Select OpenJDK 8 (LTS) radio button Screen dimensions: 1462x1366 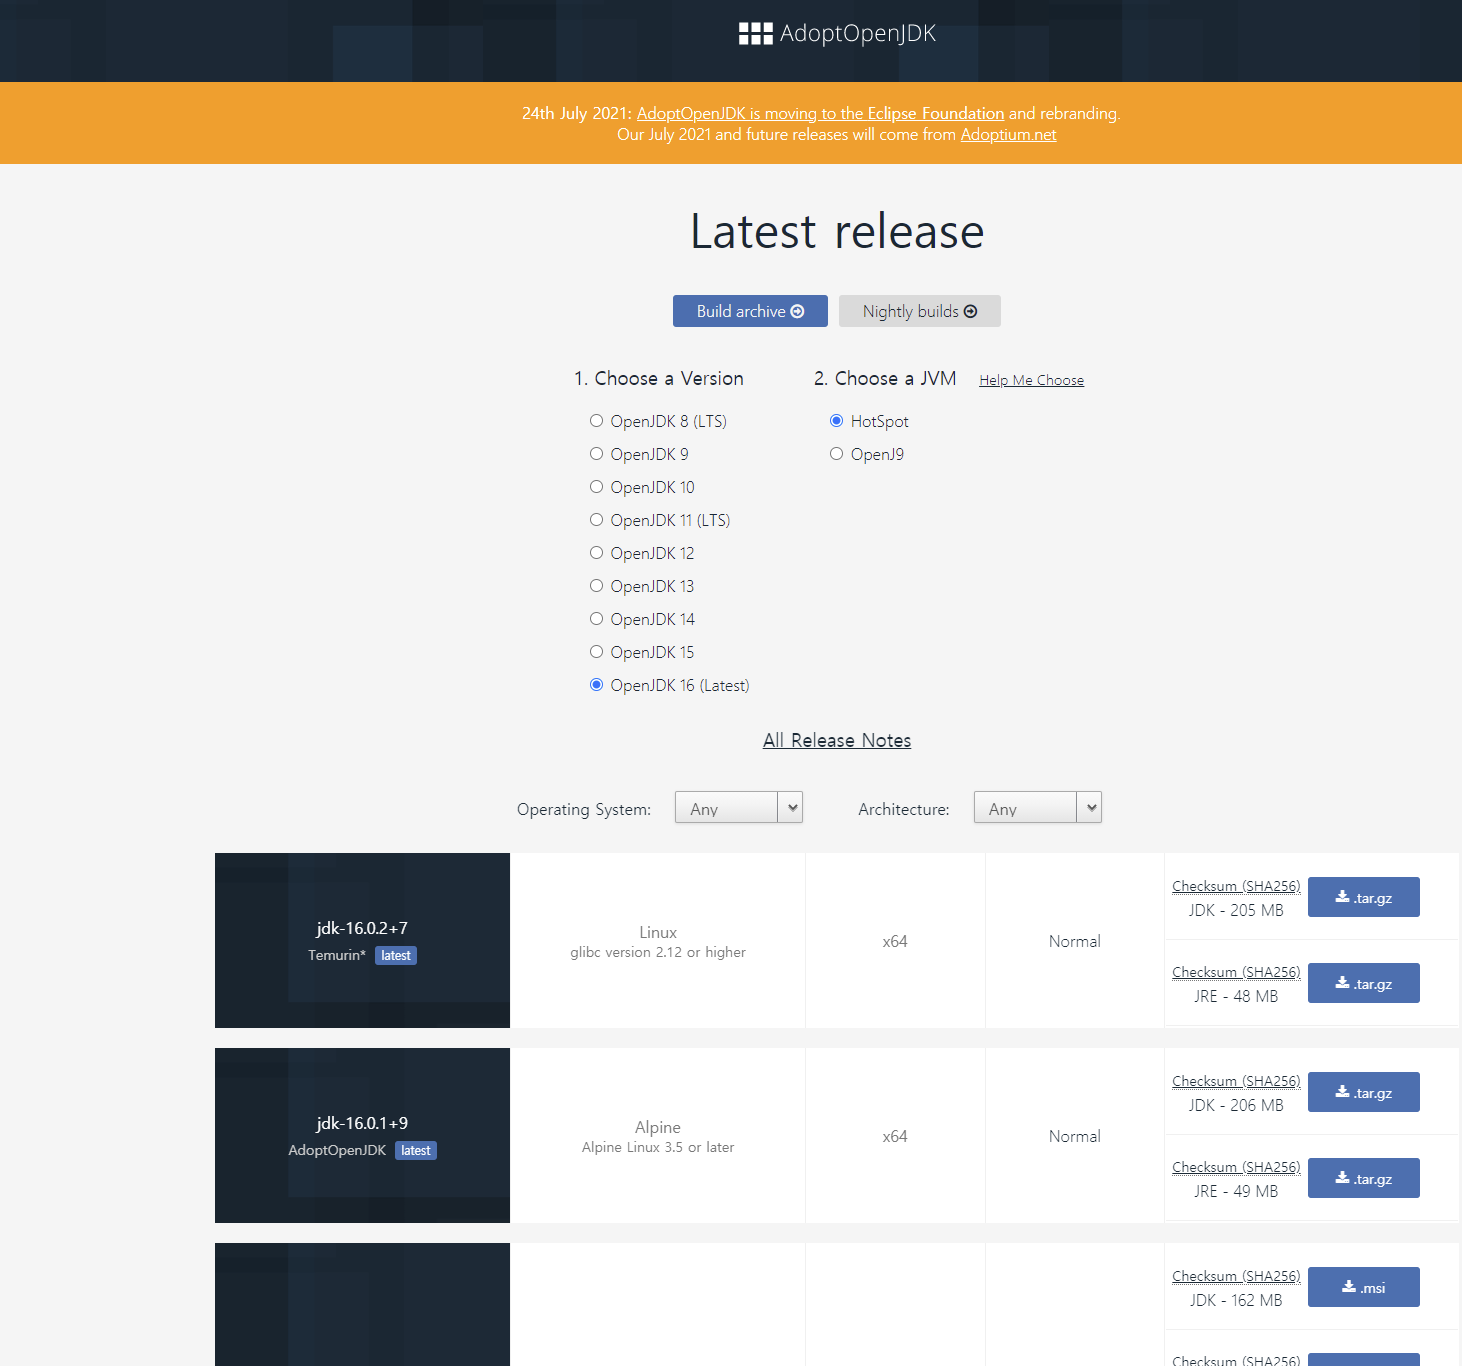click(x=596, y=421)
